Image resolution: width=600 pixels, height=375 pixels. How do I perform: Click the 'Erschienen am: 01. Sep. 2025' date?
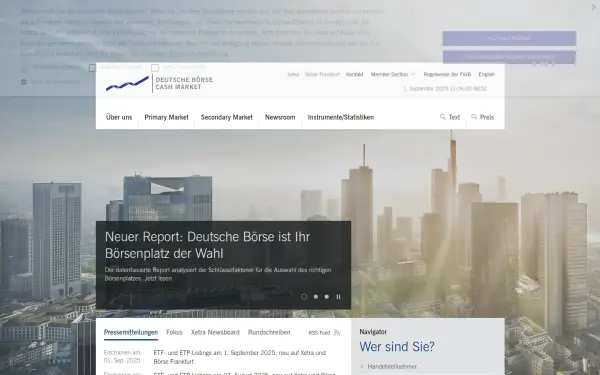click(x=122, y=357)
